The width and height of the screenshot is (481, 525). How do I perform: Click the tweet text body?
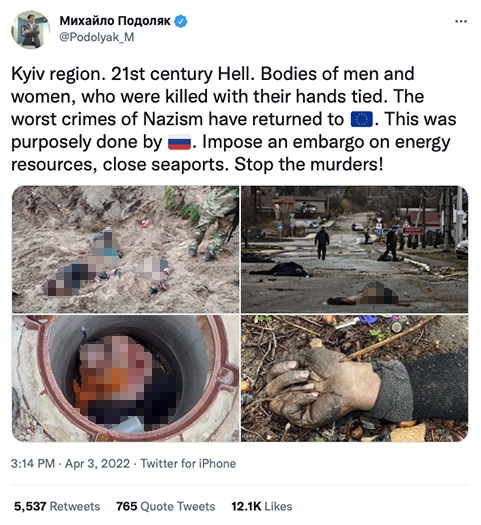click(x=234, y=120)
